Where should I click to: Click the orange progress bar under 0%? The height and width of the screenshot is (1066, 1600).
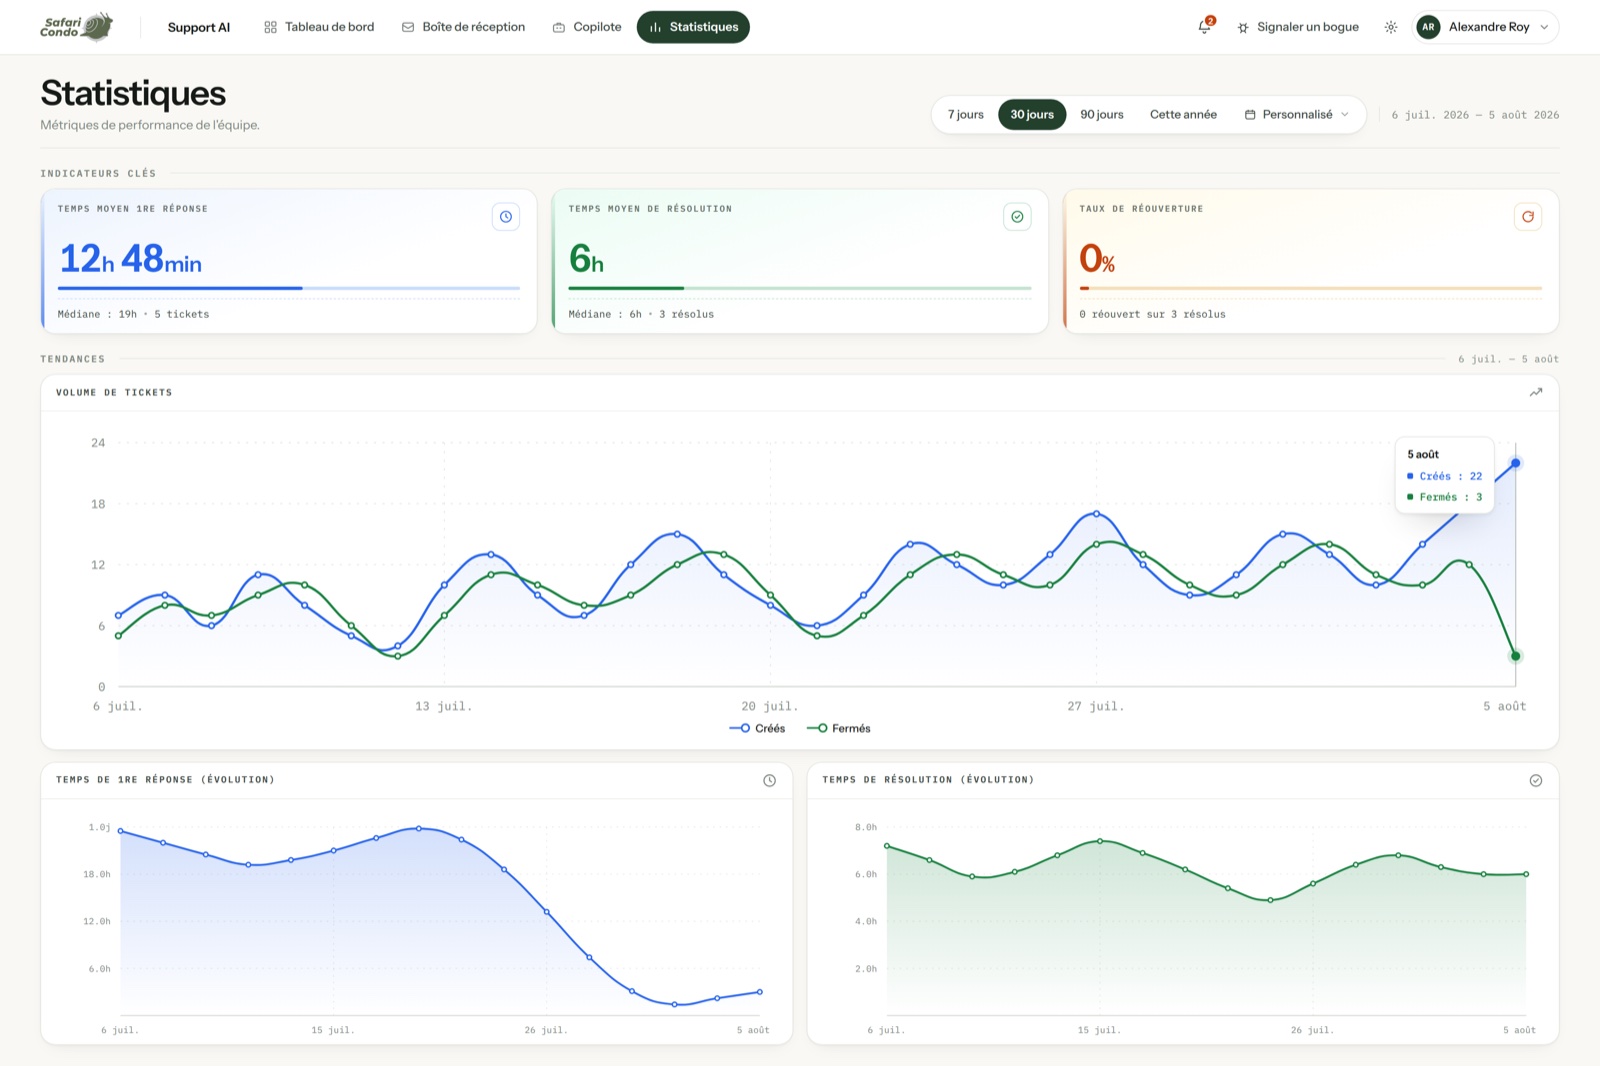click(x=1310, y=288)
